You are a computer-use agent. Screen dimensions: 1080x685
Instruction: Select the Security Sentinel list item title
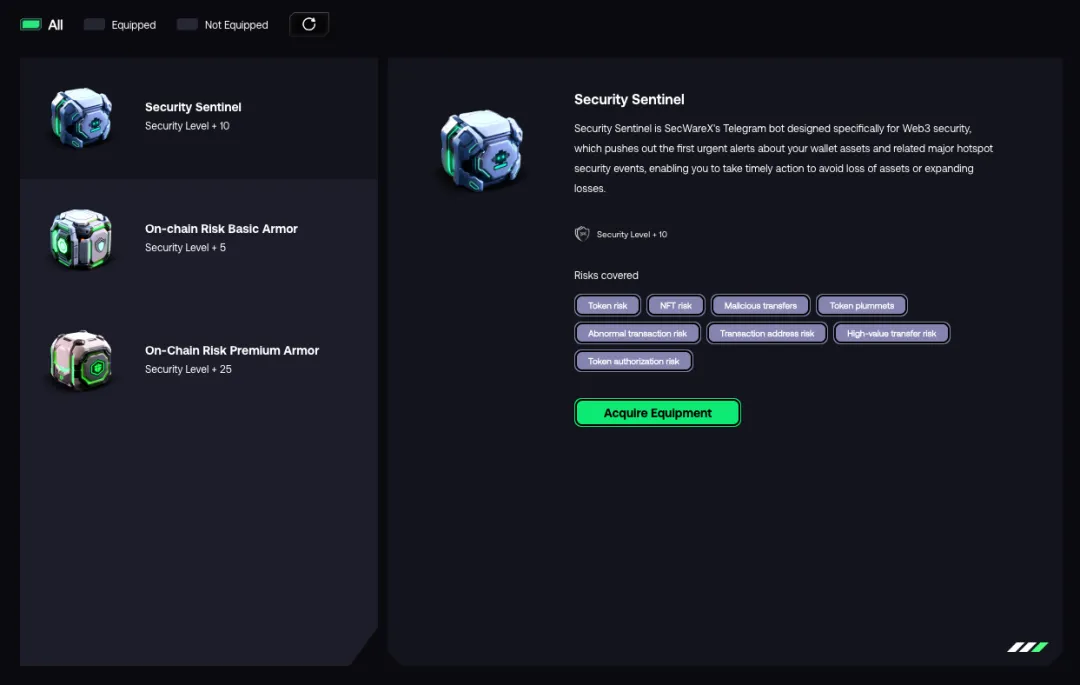click(193, 107)
